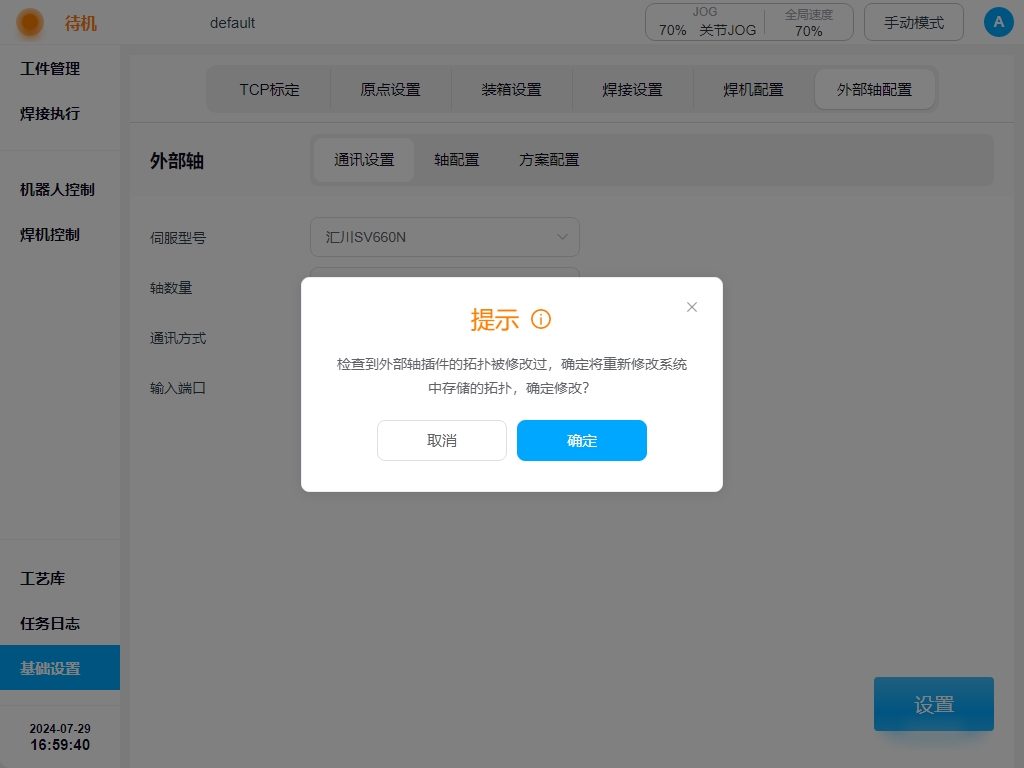1024x768 pixels.
Task: Click the info icon beside 提示 title
Action: (x=541, y=320)
